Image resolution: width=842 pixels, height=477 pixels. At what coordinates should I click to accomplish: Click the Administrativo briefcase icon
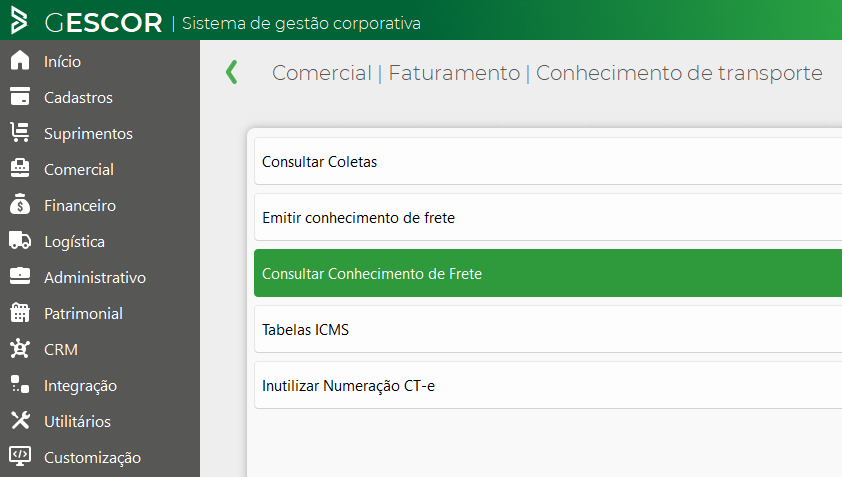tap(20, 276)
